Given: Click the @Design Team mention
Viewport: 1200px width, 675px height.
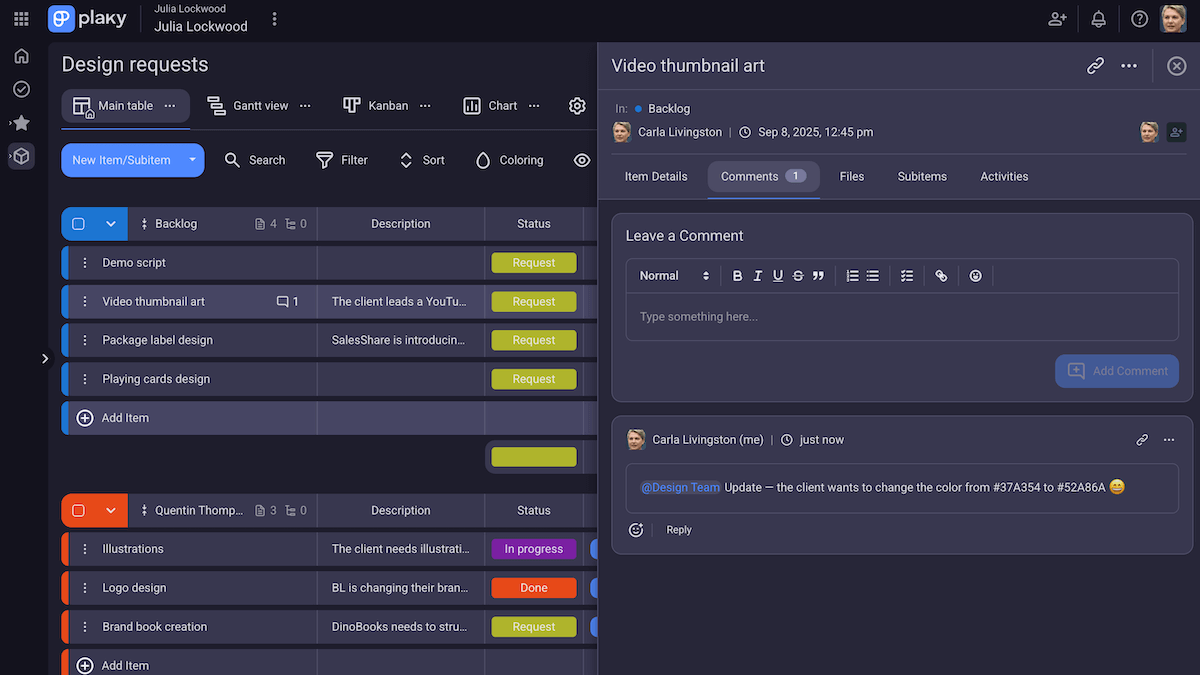Looking at the screenshot, I should point(680,487).
